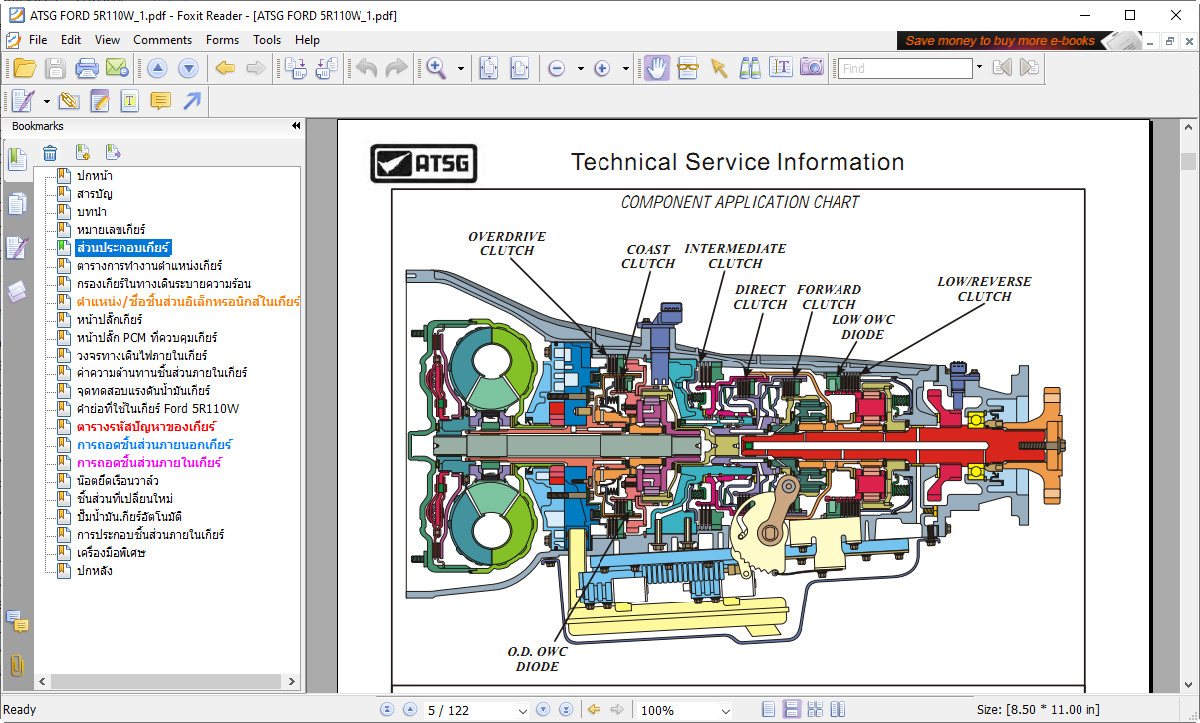The width and height of the screenshot is (1200, 723).
Task: Select the Zoom In magnifier tool
Action: [436, 68]
